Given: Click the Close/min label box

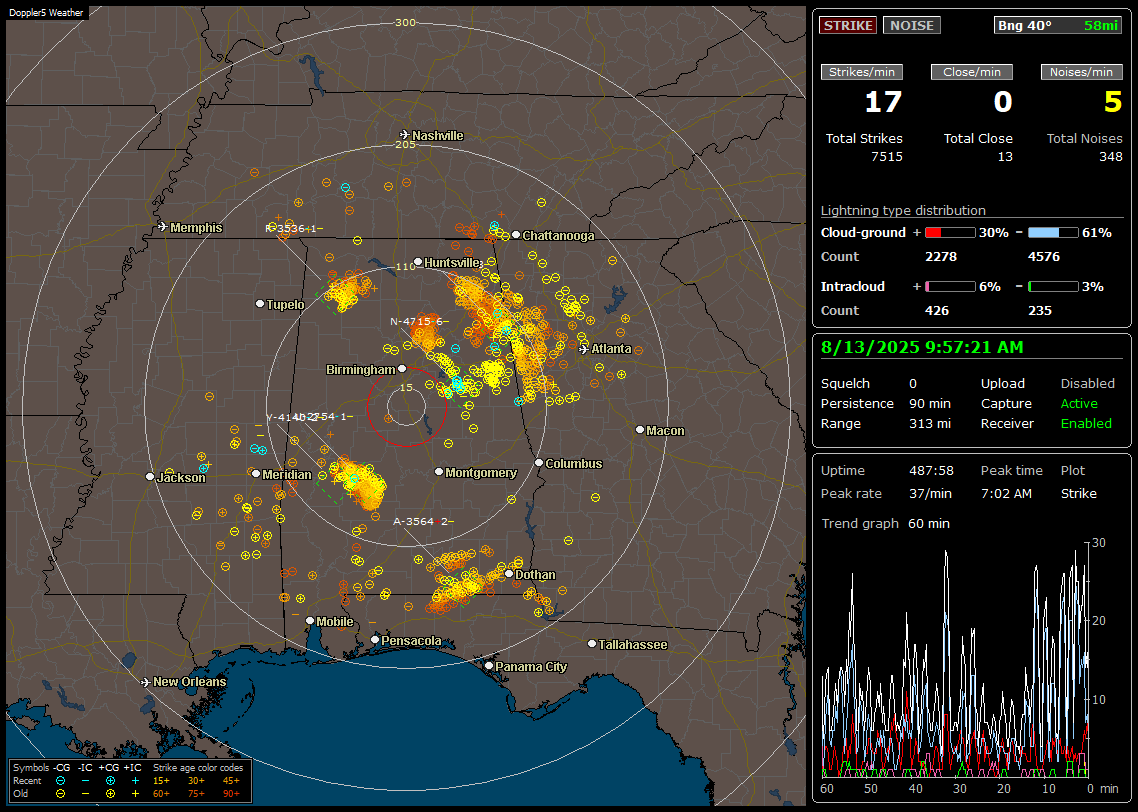Looking at the screenshot, I should (972, 72).
